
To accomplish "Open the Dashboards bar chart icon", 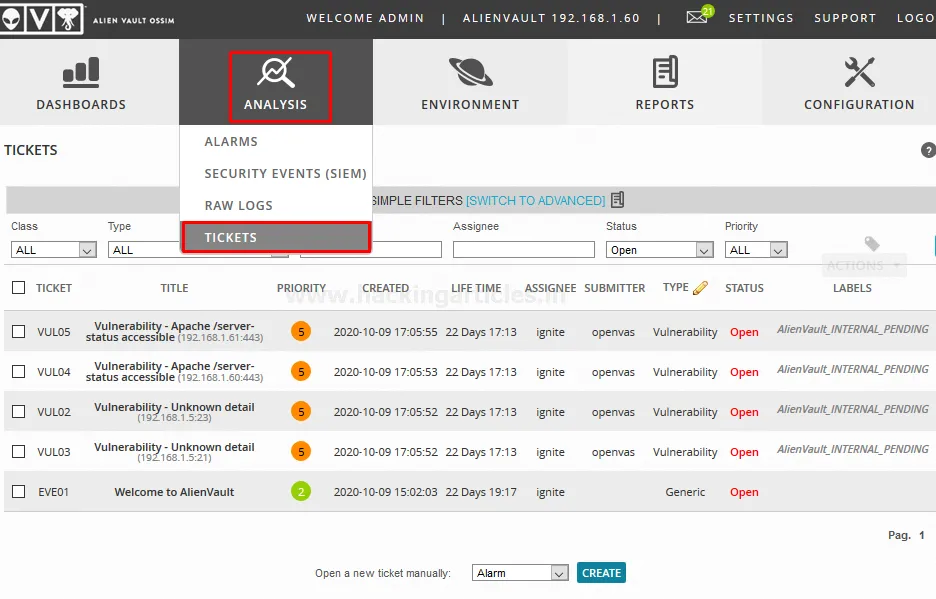I will click(81, 71).
